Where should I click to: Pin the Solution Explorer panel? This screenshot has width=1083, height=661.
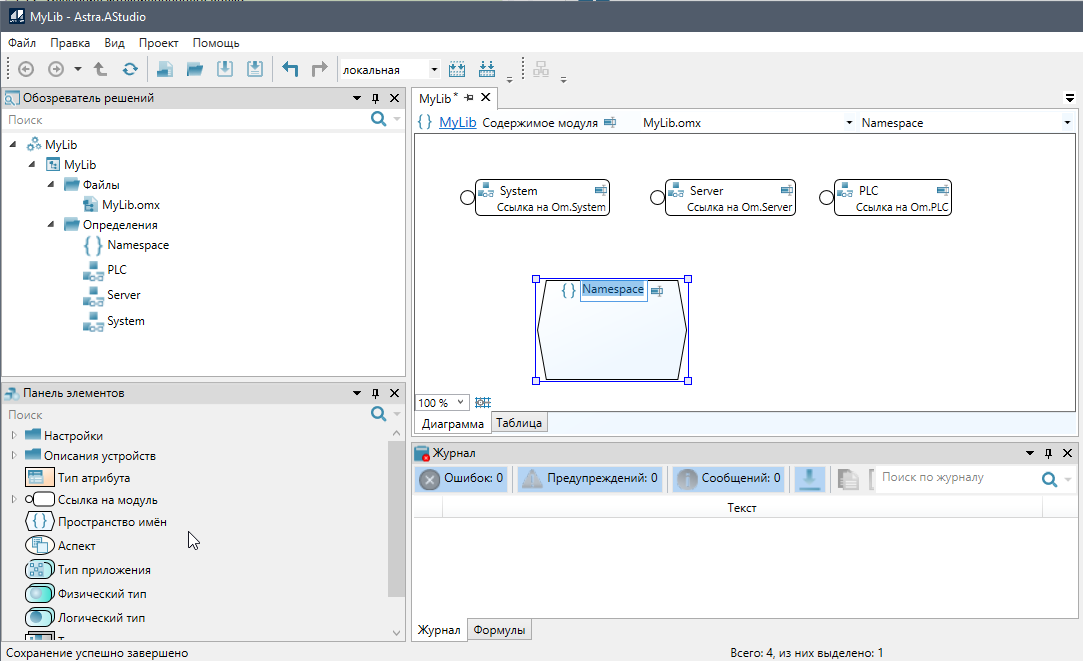pos(376,98)
